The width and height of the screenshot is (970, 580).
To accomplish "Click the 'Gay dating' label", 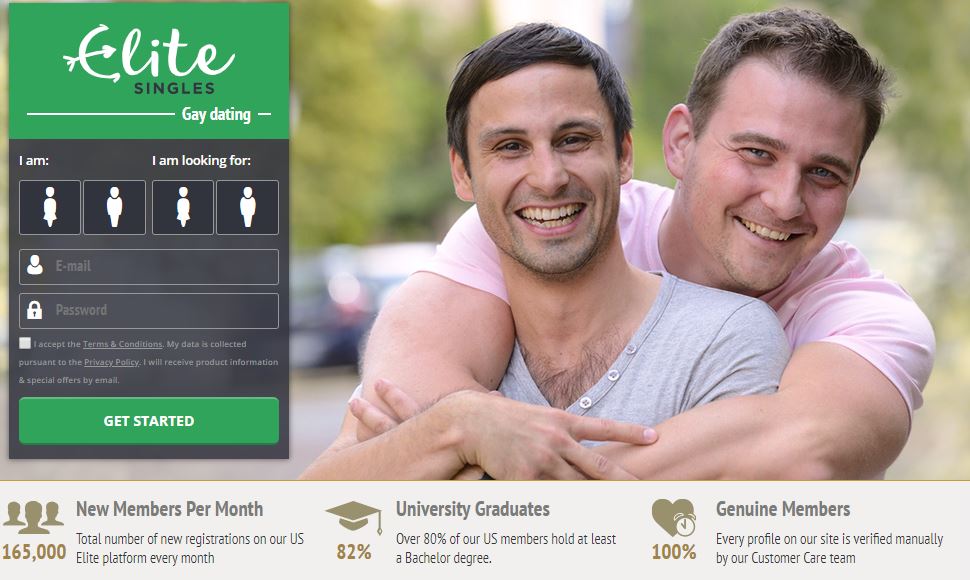I will point(216,114).
